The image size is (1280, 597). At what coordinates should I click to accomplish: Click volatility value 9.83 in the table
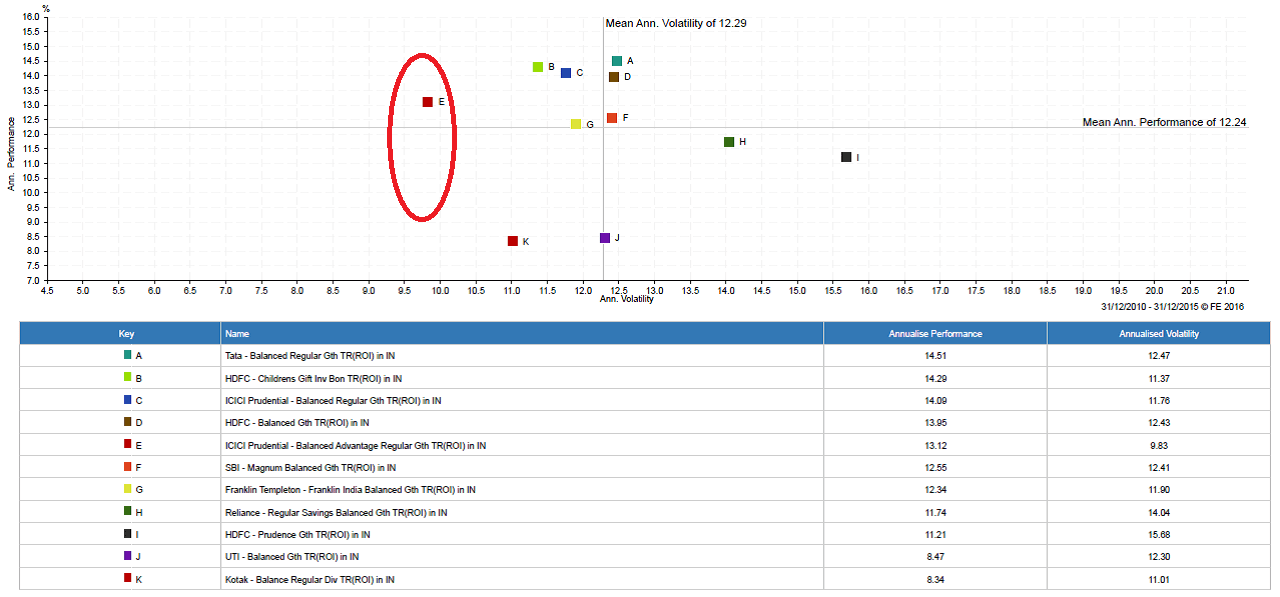click(1159, 446)
